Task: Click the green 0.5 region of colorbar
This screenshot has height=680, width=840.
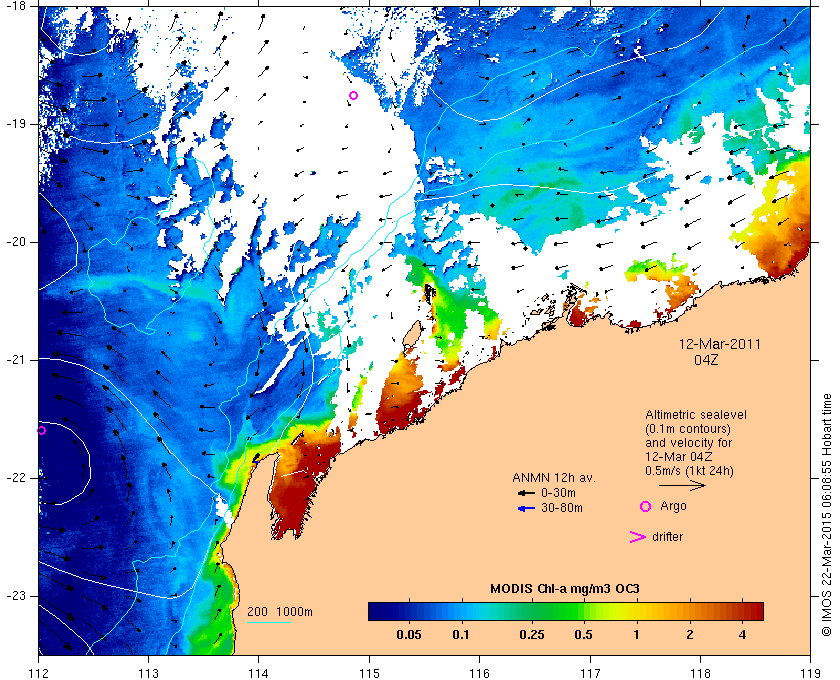Action: click(583, 611)
